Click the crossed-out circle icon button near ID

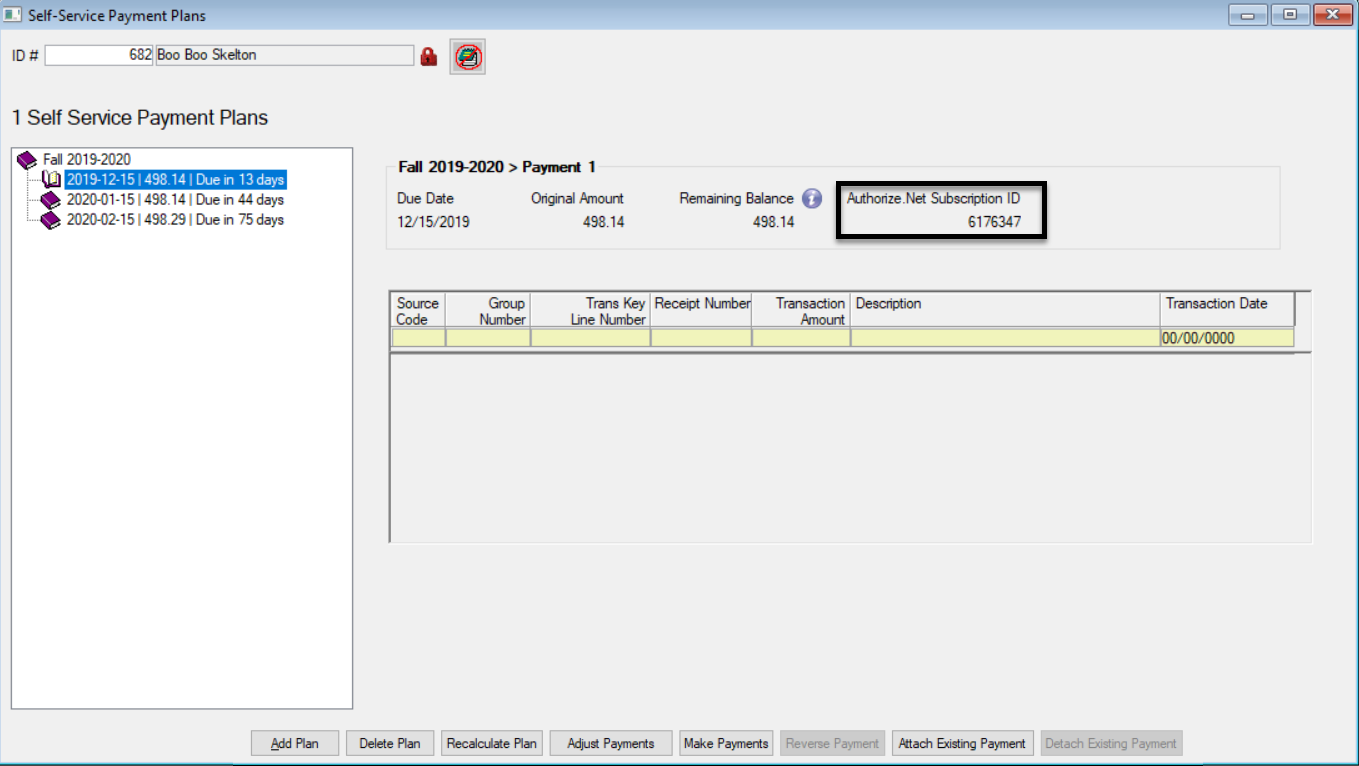click(467, 57)
